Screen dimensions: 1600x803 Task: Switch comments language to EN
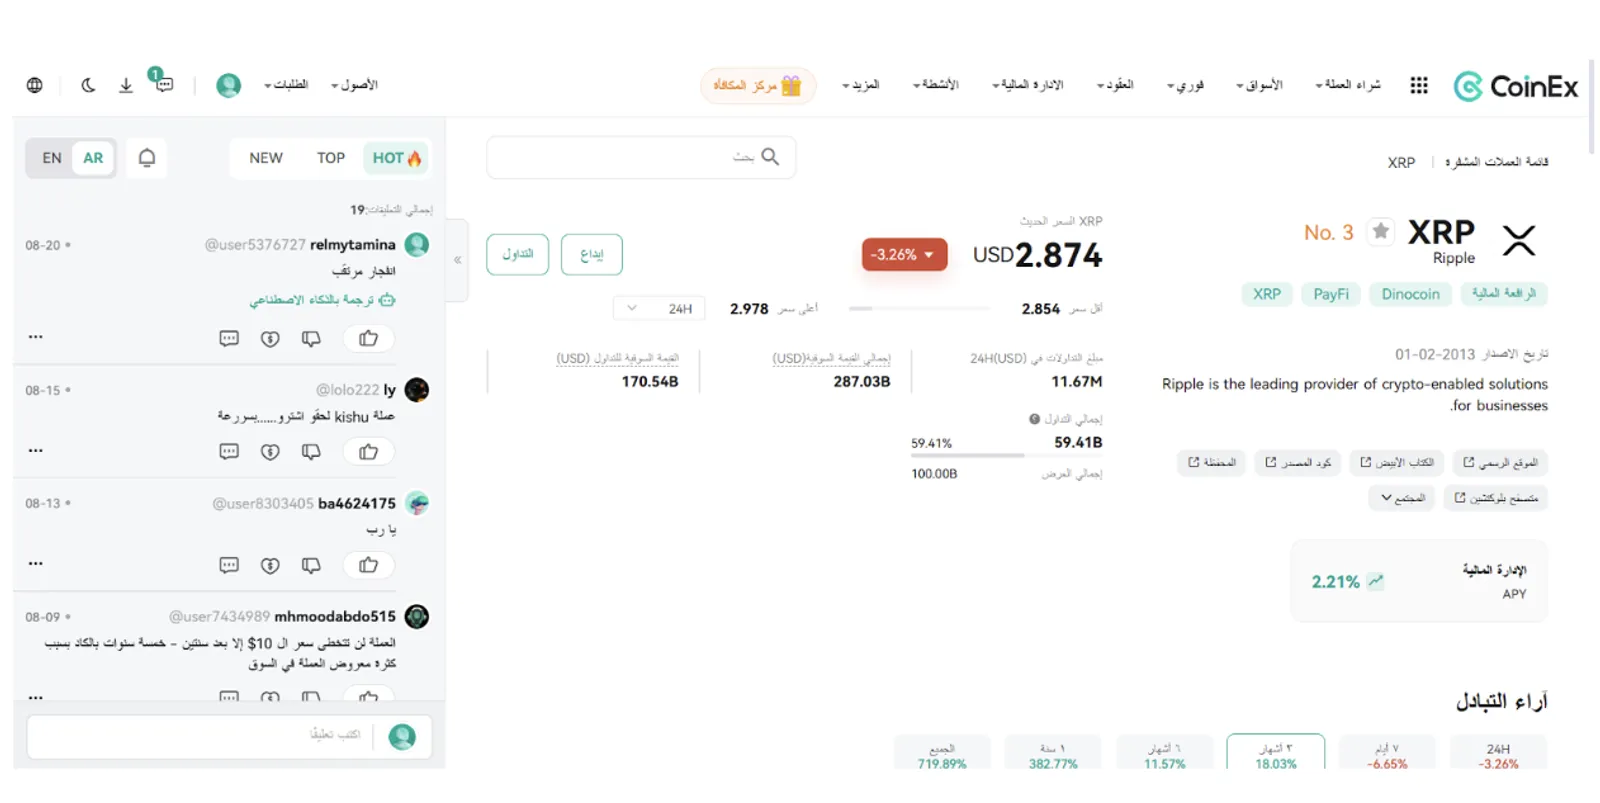pos(52,158)
